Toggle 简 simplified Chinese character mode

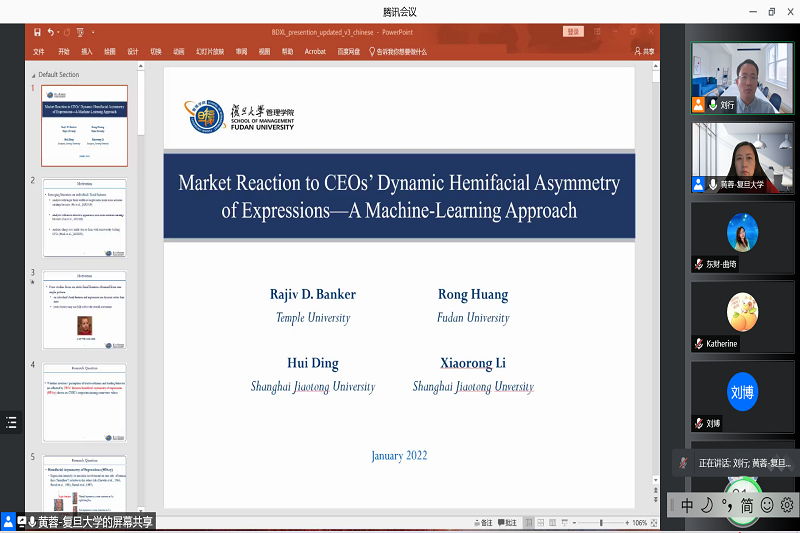[746, 505]
